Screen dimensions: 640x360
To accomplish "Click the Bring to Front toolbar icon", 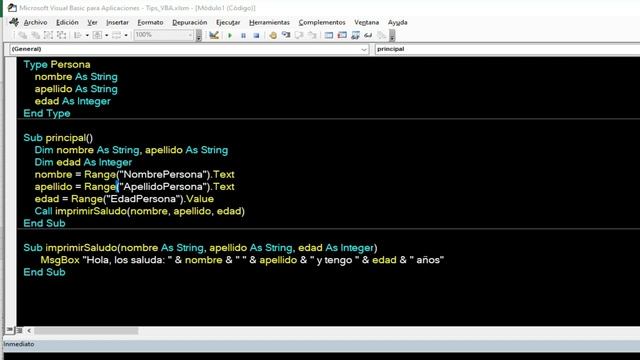I will [x=23, y=36].
